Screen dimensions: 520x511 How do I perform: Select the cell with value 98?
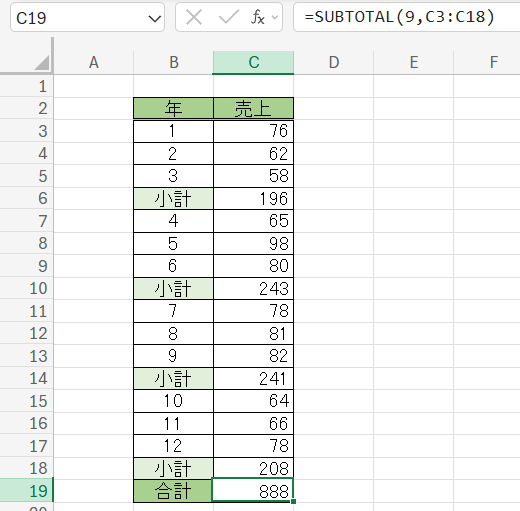tap(253, 244)
